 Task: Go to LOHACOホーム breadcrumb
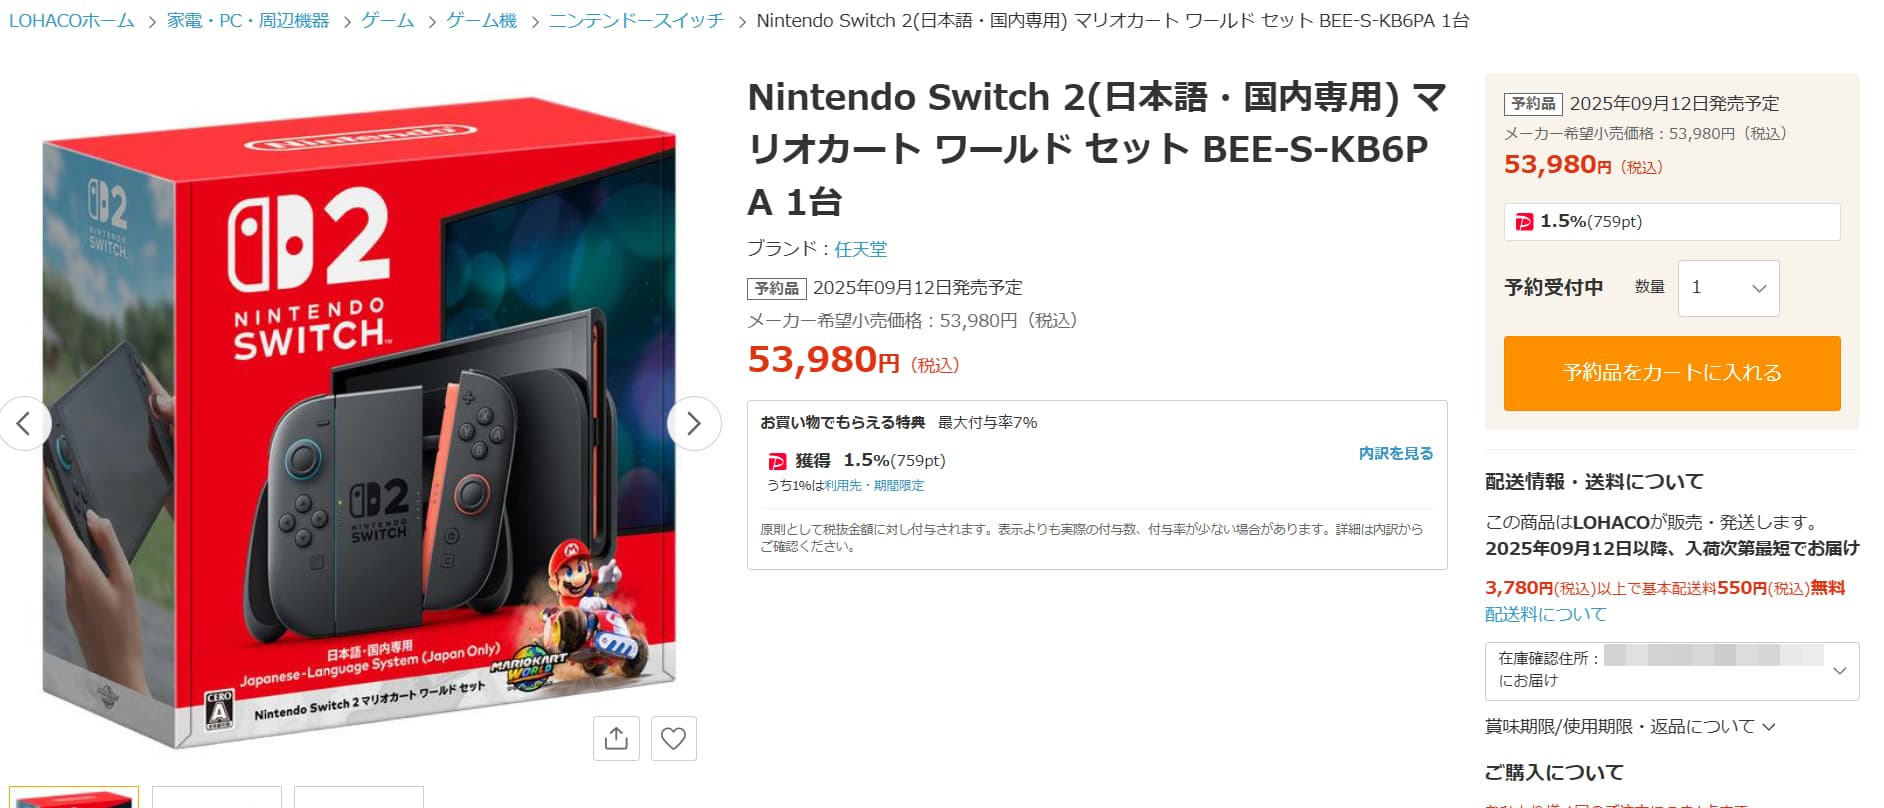(x=72, y=21)
